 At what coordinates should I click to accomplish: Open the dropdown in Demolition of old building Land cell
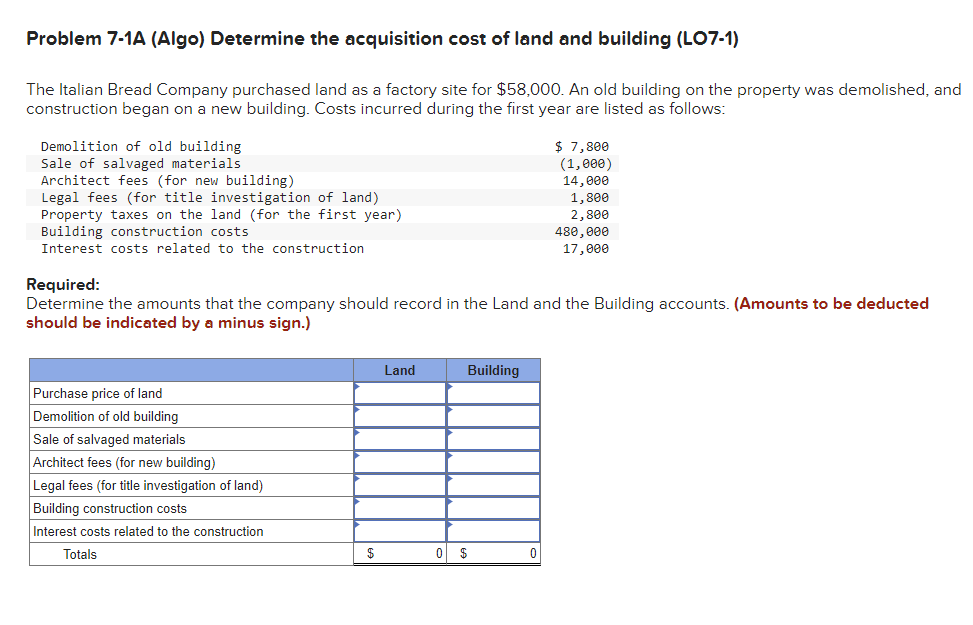(357, 410)
